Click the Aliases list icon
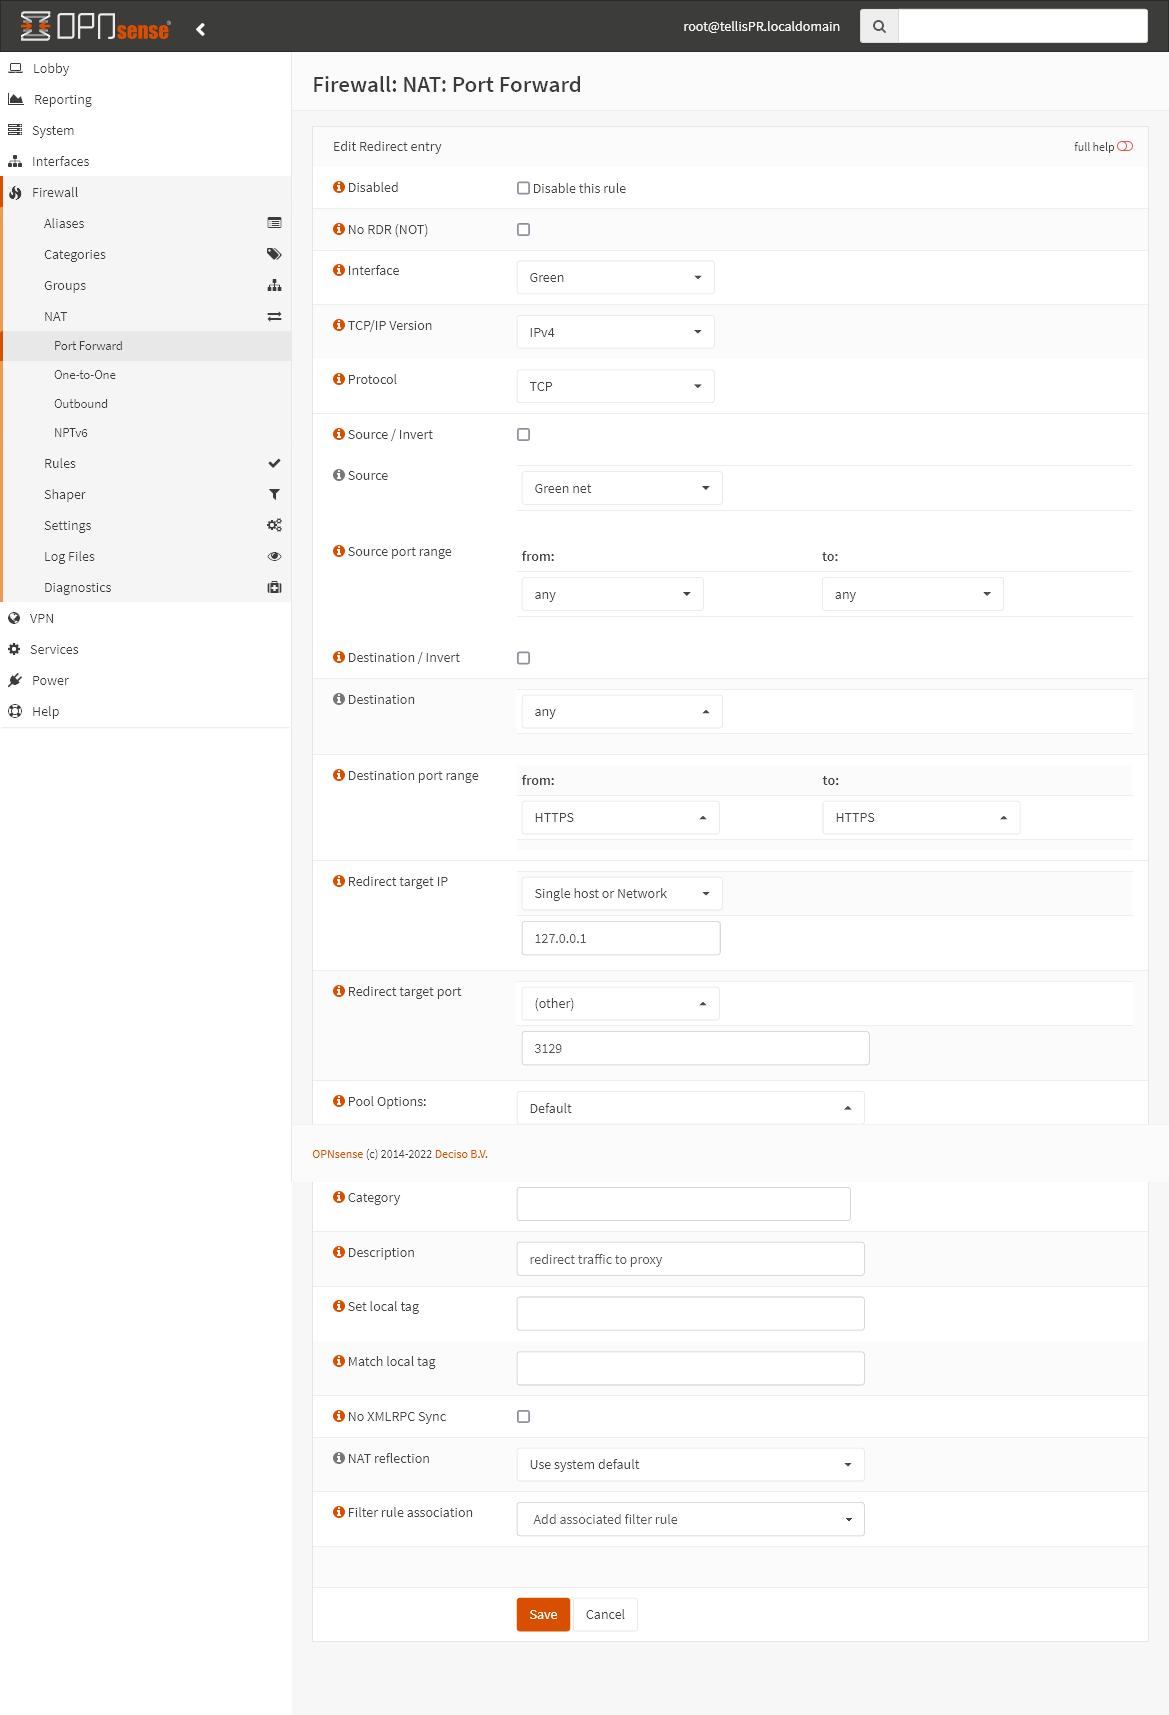 point(274,223)
